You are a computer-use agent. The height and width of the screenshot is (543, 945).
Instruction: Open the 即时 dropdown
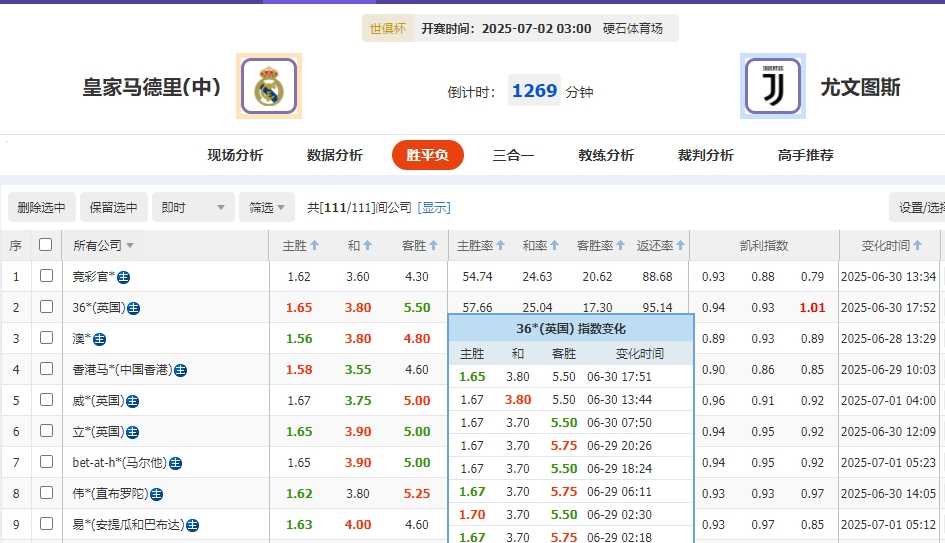point(193,207)
